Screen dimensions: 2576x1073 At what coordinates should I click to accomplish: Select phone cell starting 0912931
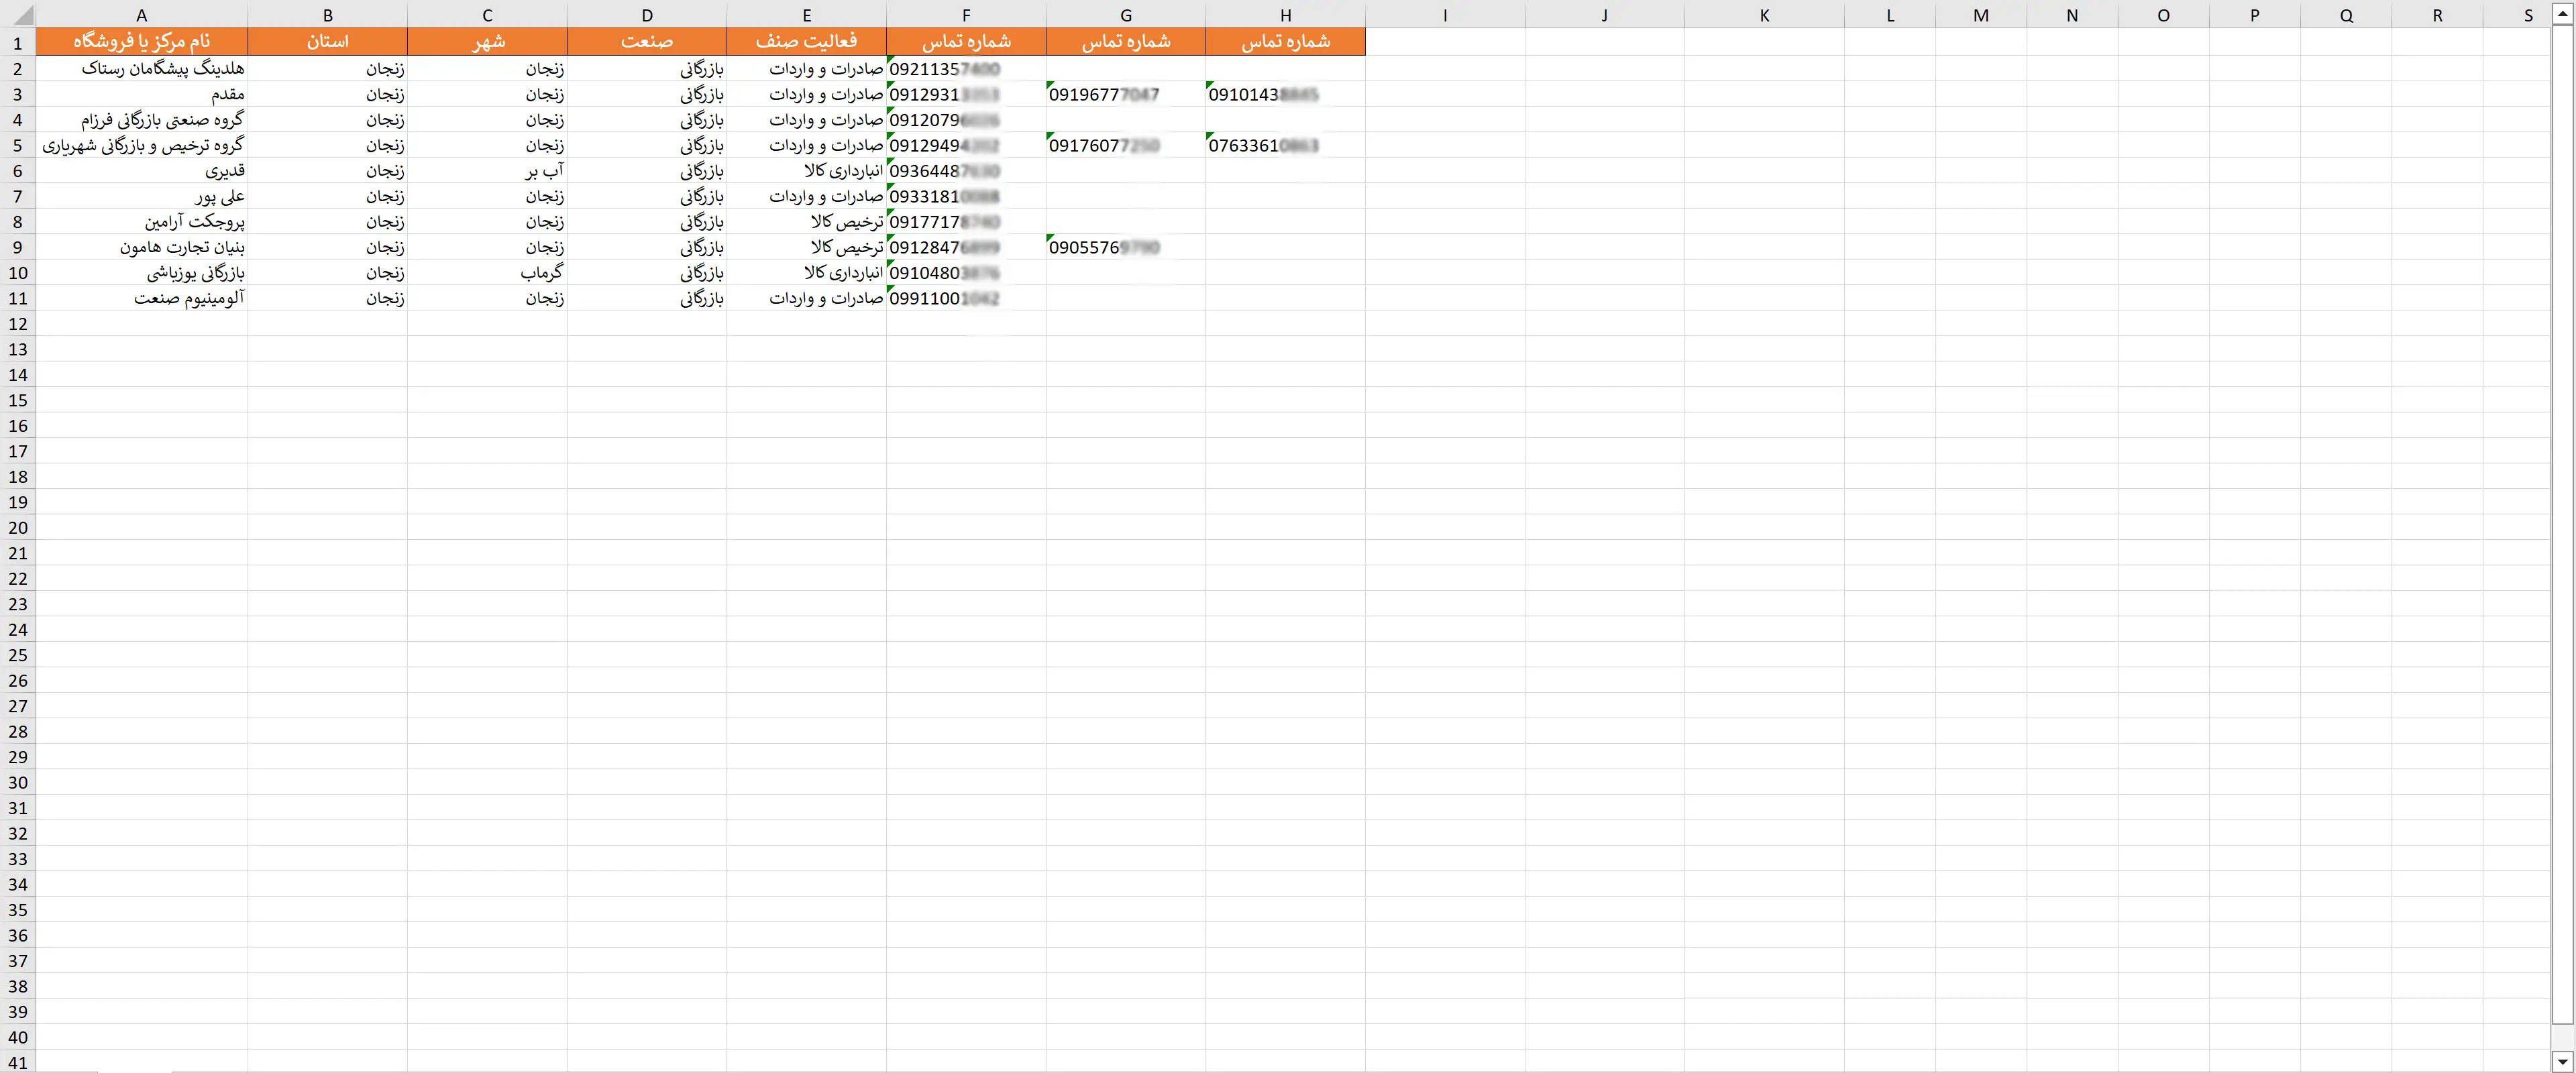[x=966, y=94]
